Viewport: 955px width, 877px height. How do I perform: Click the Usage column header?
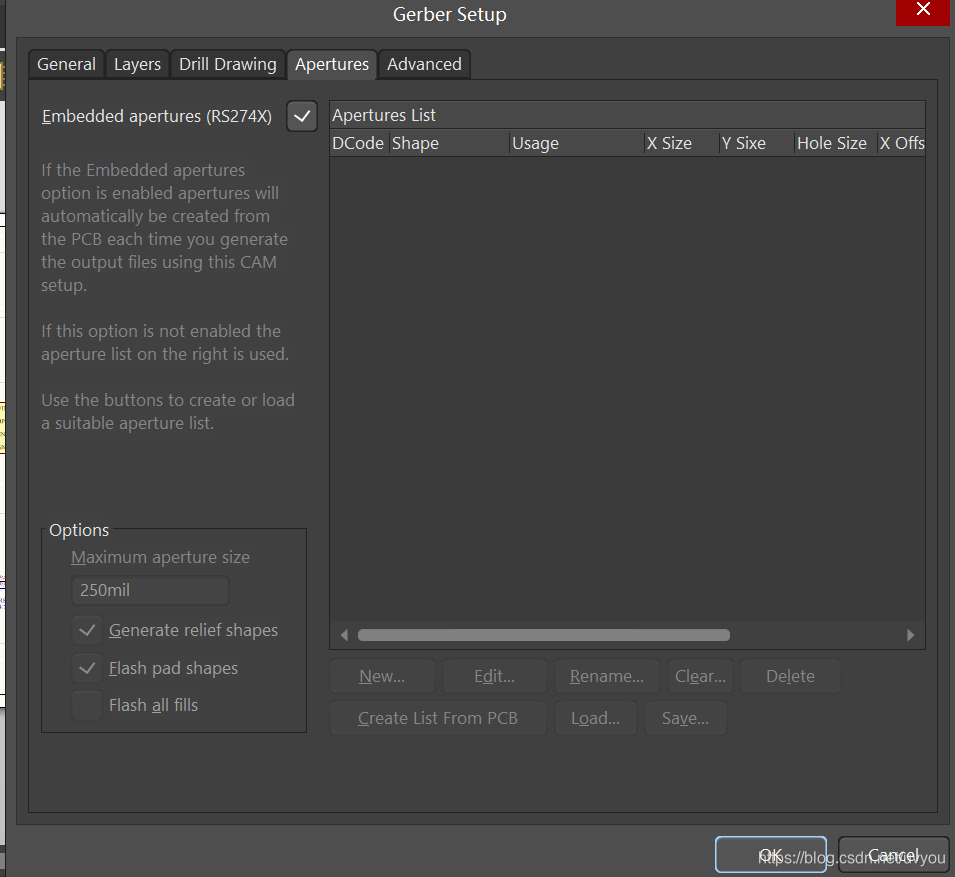[575, 143]
